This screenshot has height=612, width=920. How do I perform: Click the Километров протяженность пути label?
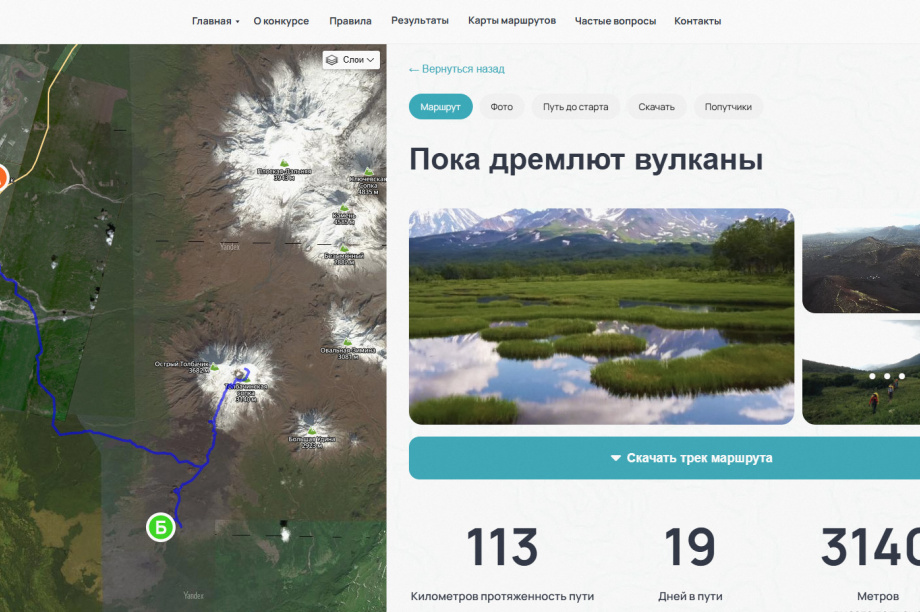502,596
